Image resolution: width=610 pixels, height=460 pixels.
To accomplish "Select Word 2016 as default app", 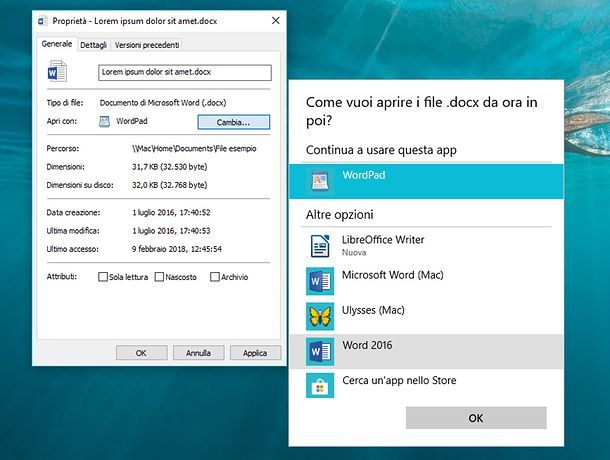I will point(426,351).
